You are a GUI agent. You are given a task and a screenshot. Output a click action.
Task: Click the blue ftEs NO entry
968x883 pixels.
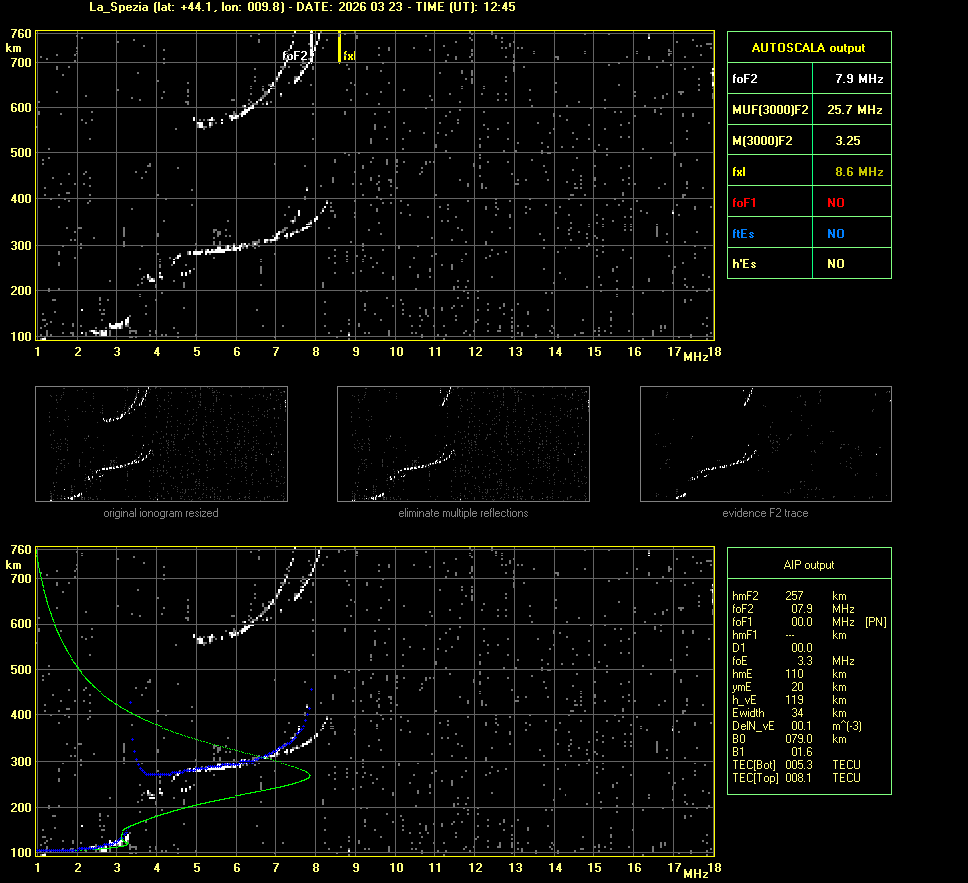tap(835, 234)
